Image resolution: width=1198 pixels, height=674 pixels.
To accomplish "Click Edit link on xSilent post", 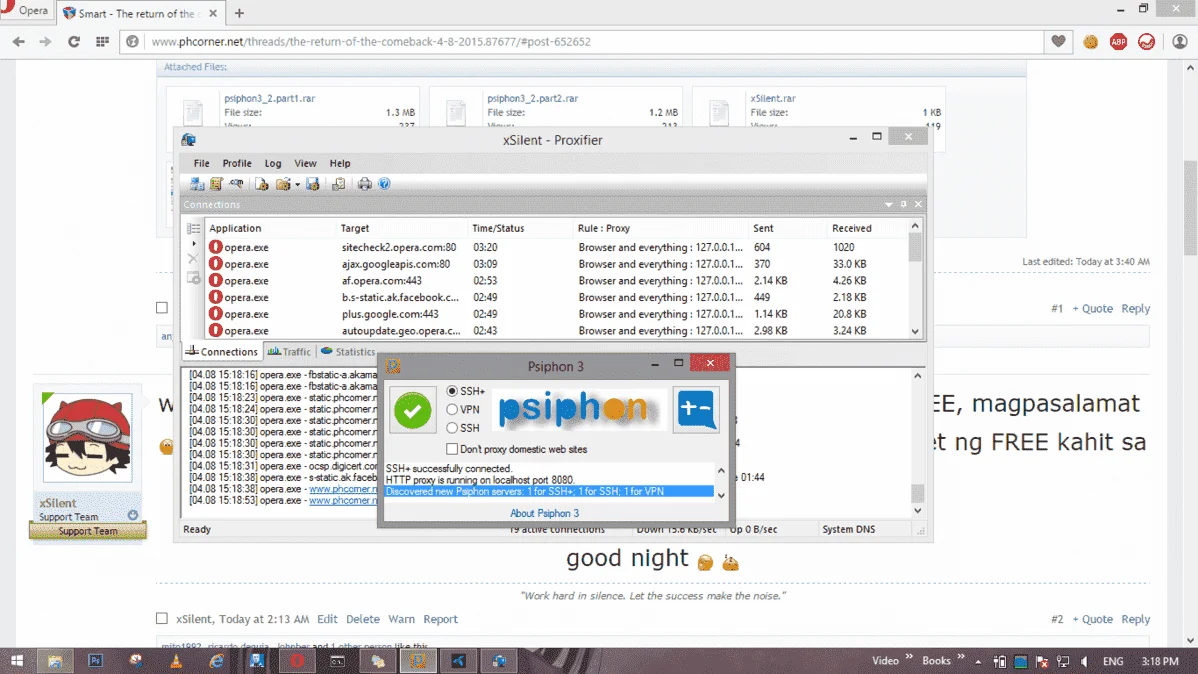I will 327,619.
